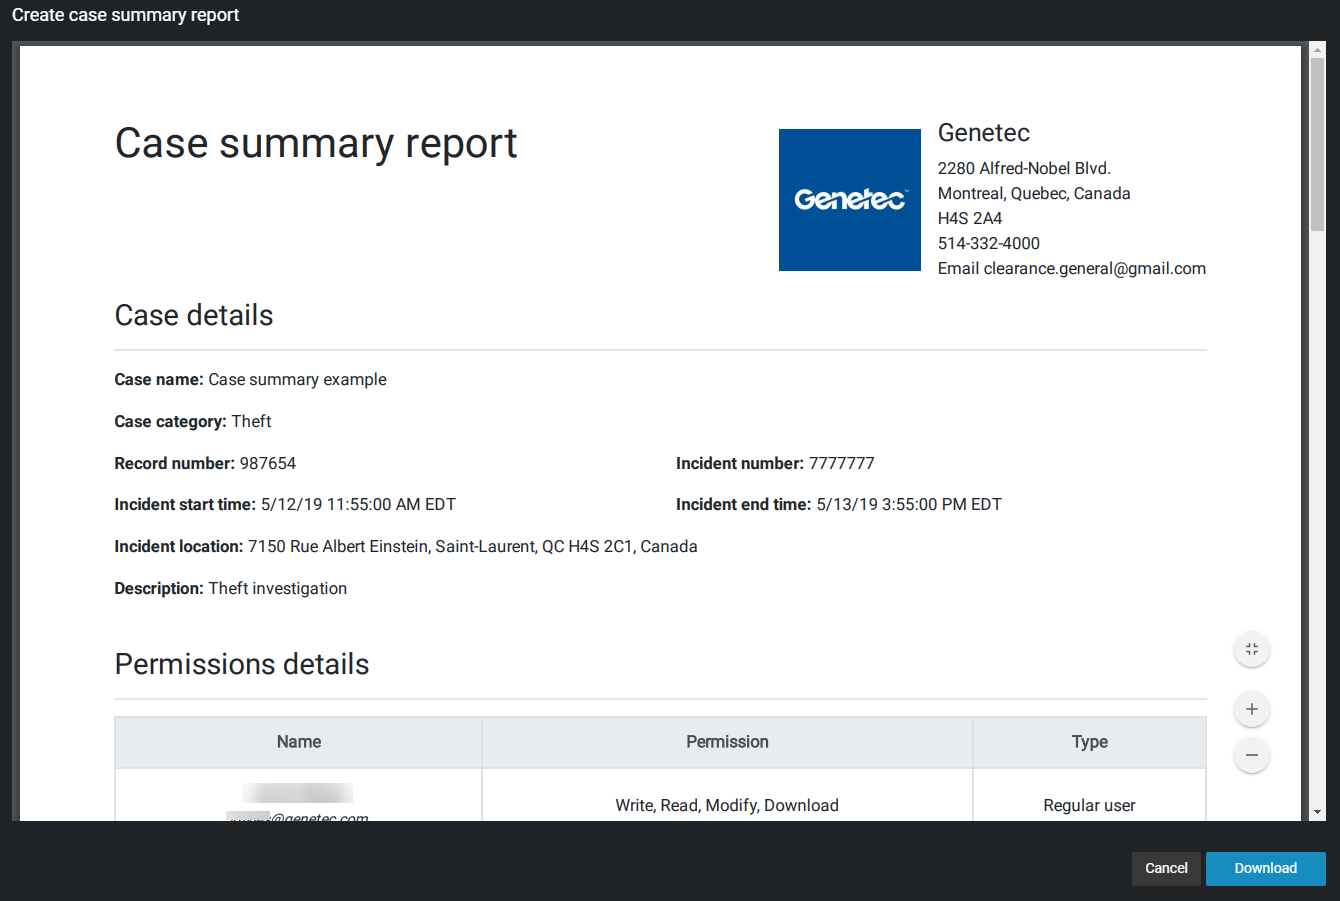Click the 'Permissions details' heading

[x=242, y=664]
